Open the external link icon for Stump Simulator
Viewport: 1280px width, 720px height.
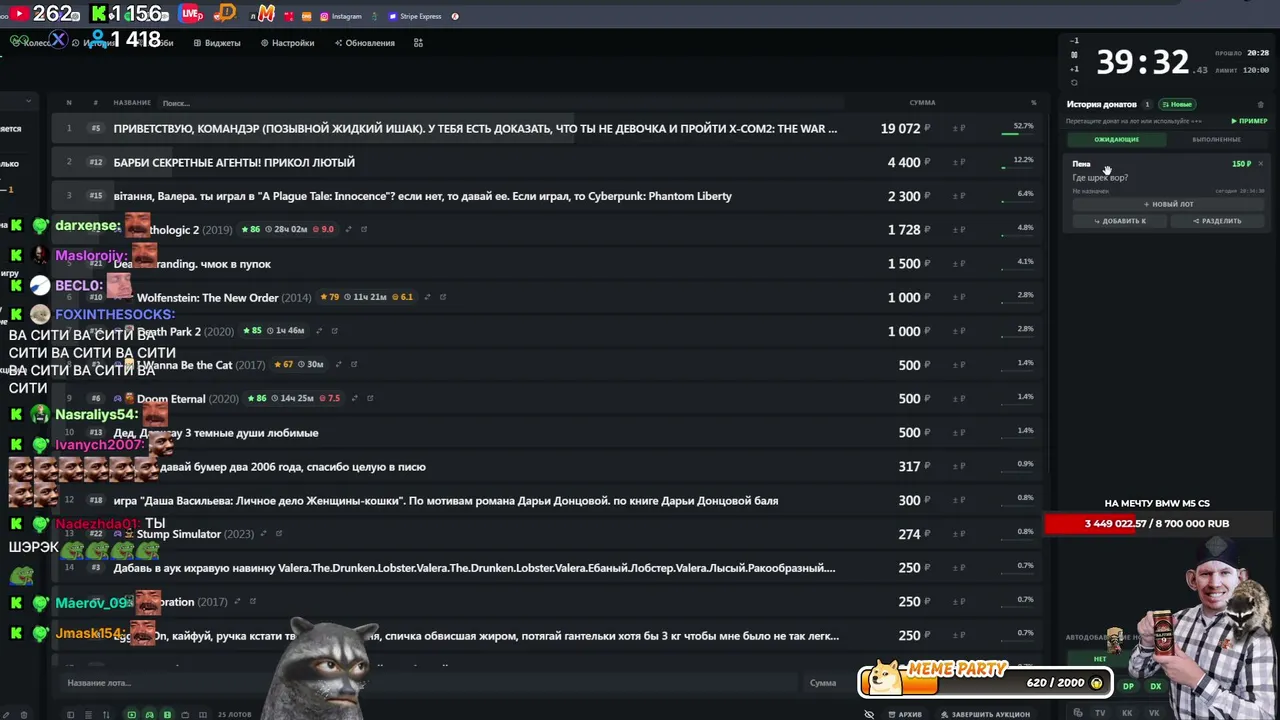[x=279, y=534]
